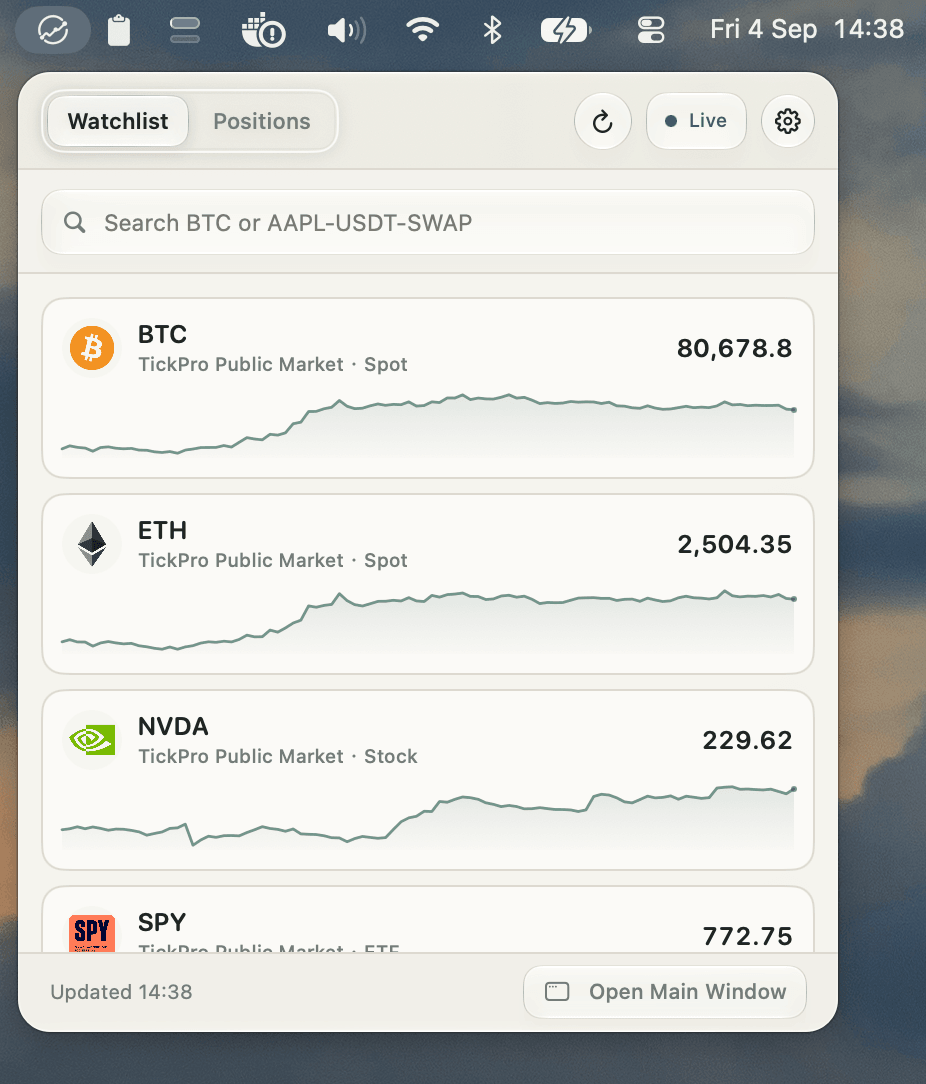Open the volume speaker menu
The width and height of the screenshot is (926, 1084).
click(x=346, y=30)
